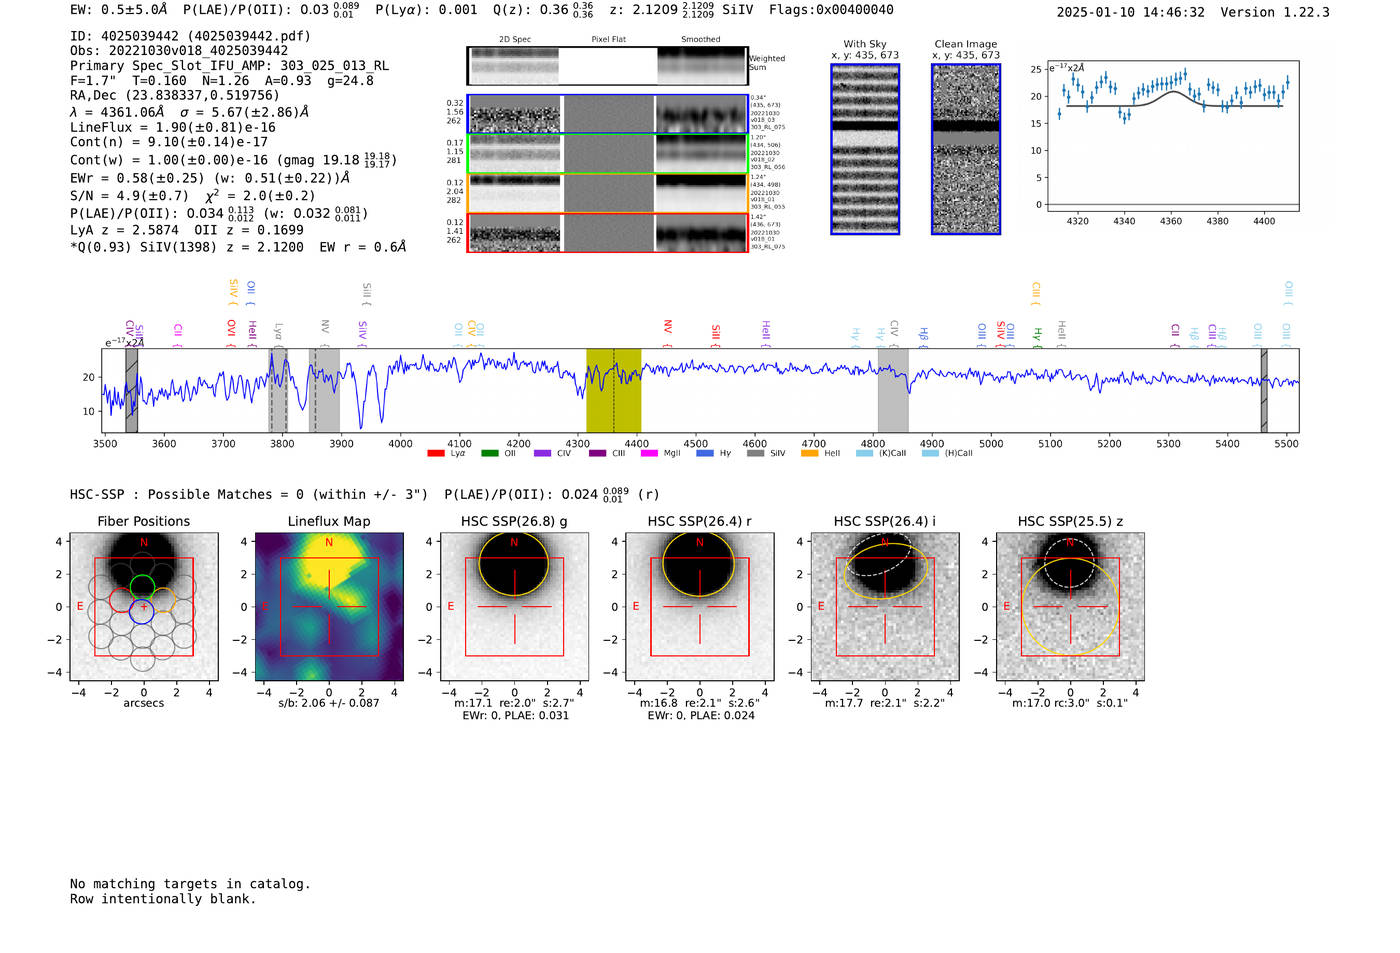Click the orange fiber circle in Fiber Positions
This screenshot has width=1400, height=953.
click(x=163, y=600)
